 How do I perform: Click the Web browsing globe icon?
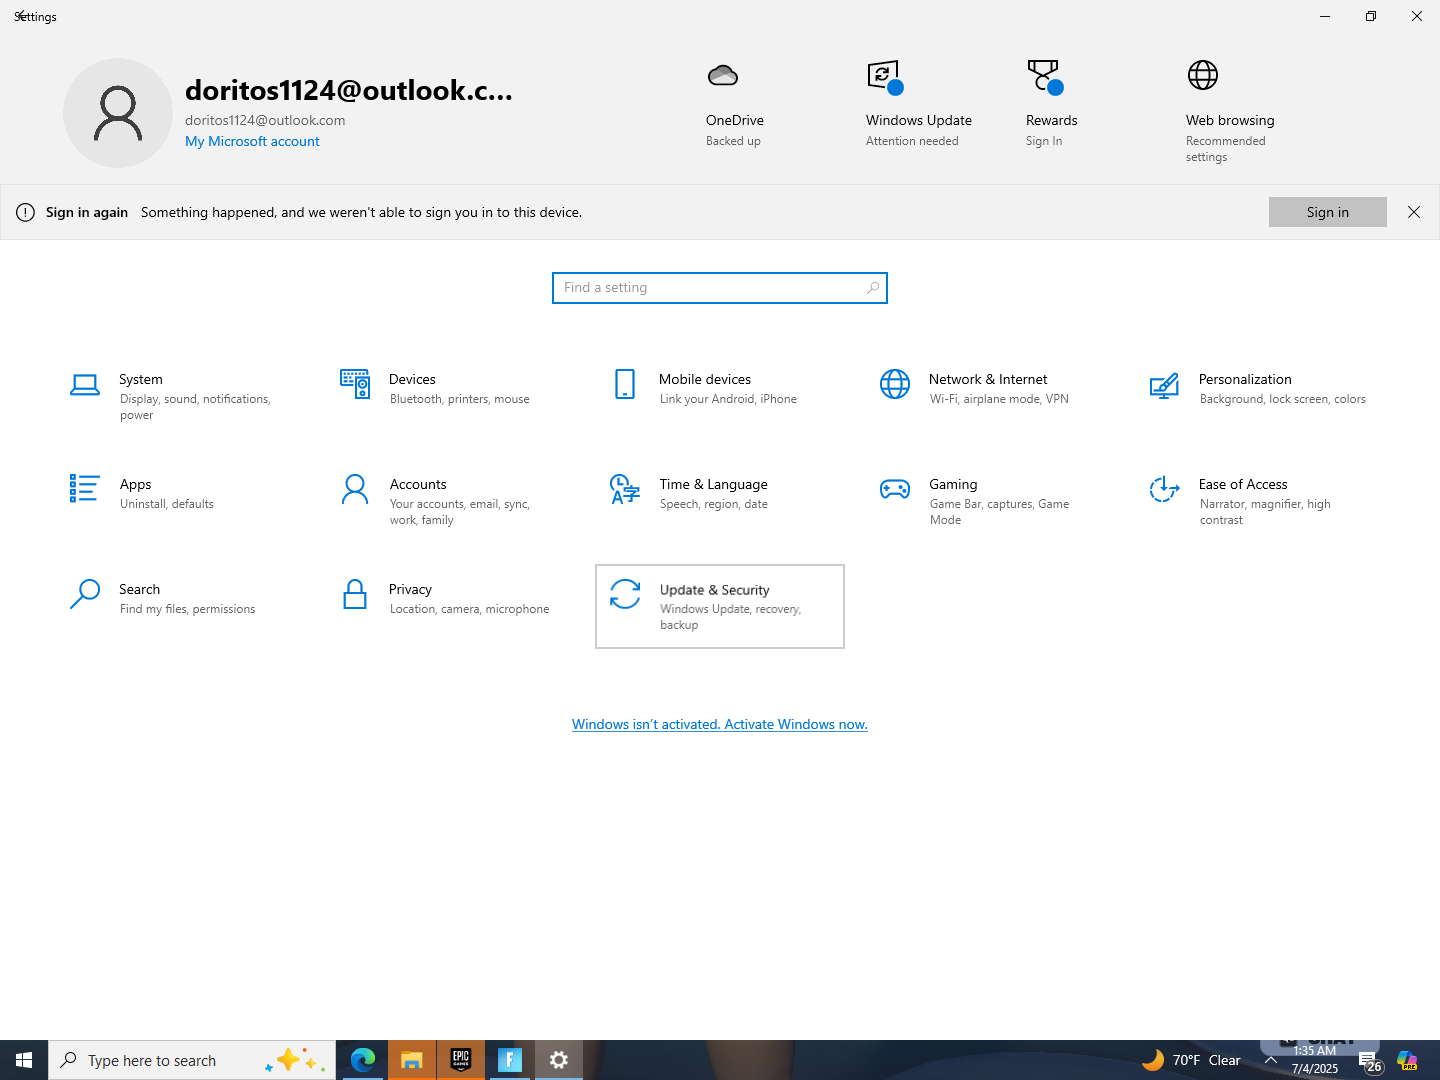point(1203,75)
